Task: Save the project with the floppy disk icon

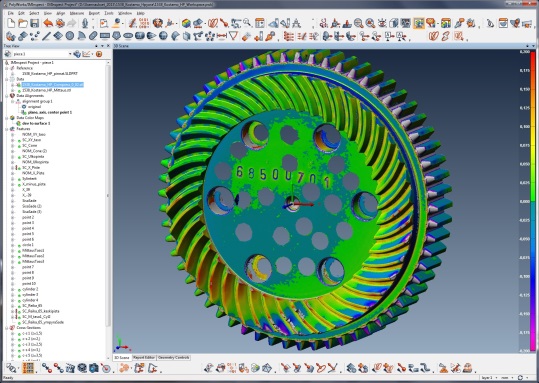Action: 34,23
